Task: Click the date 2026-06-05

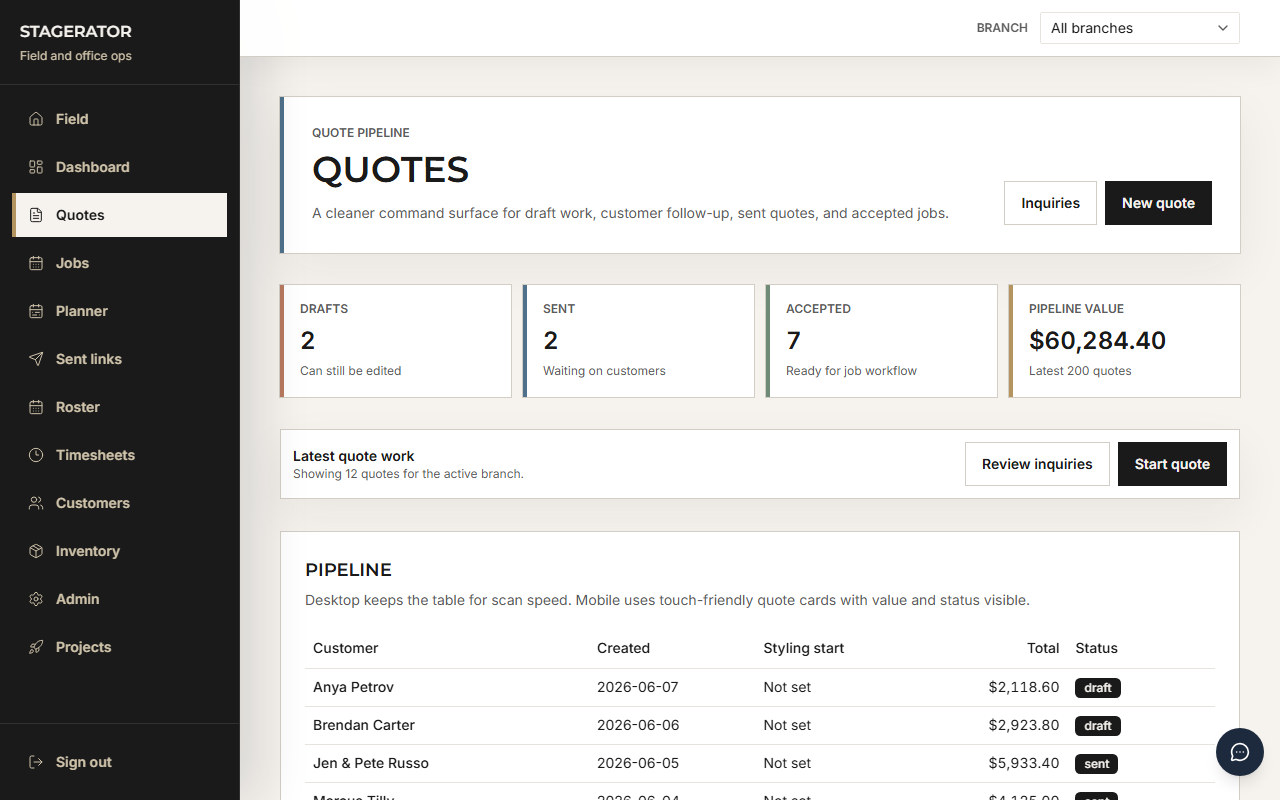Action: [x=638, y=763]
